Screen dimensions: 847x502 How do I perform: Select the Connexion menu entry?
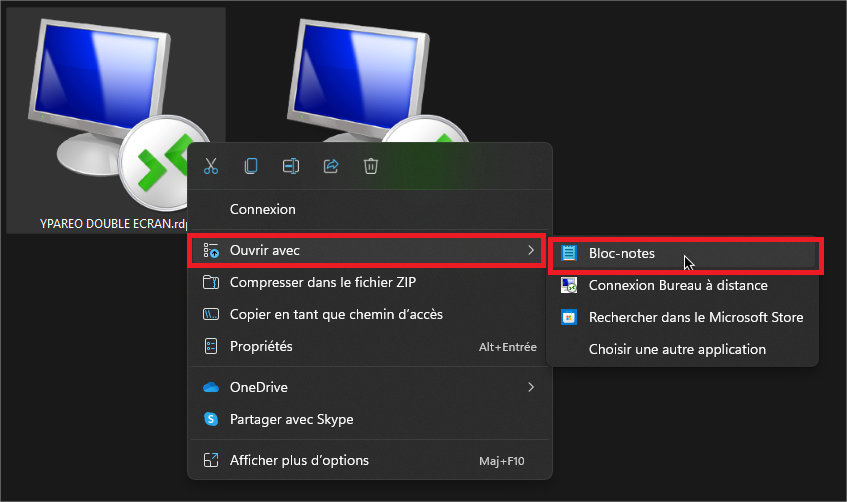263,209
